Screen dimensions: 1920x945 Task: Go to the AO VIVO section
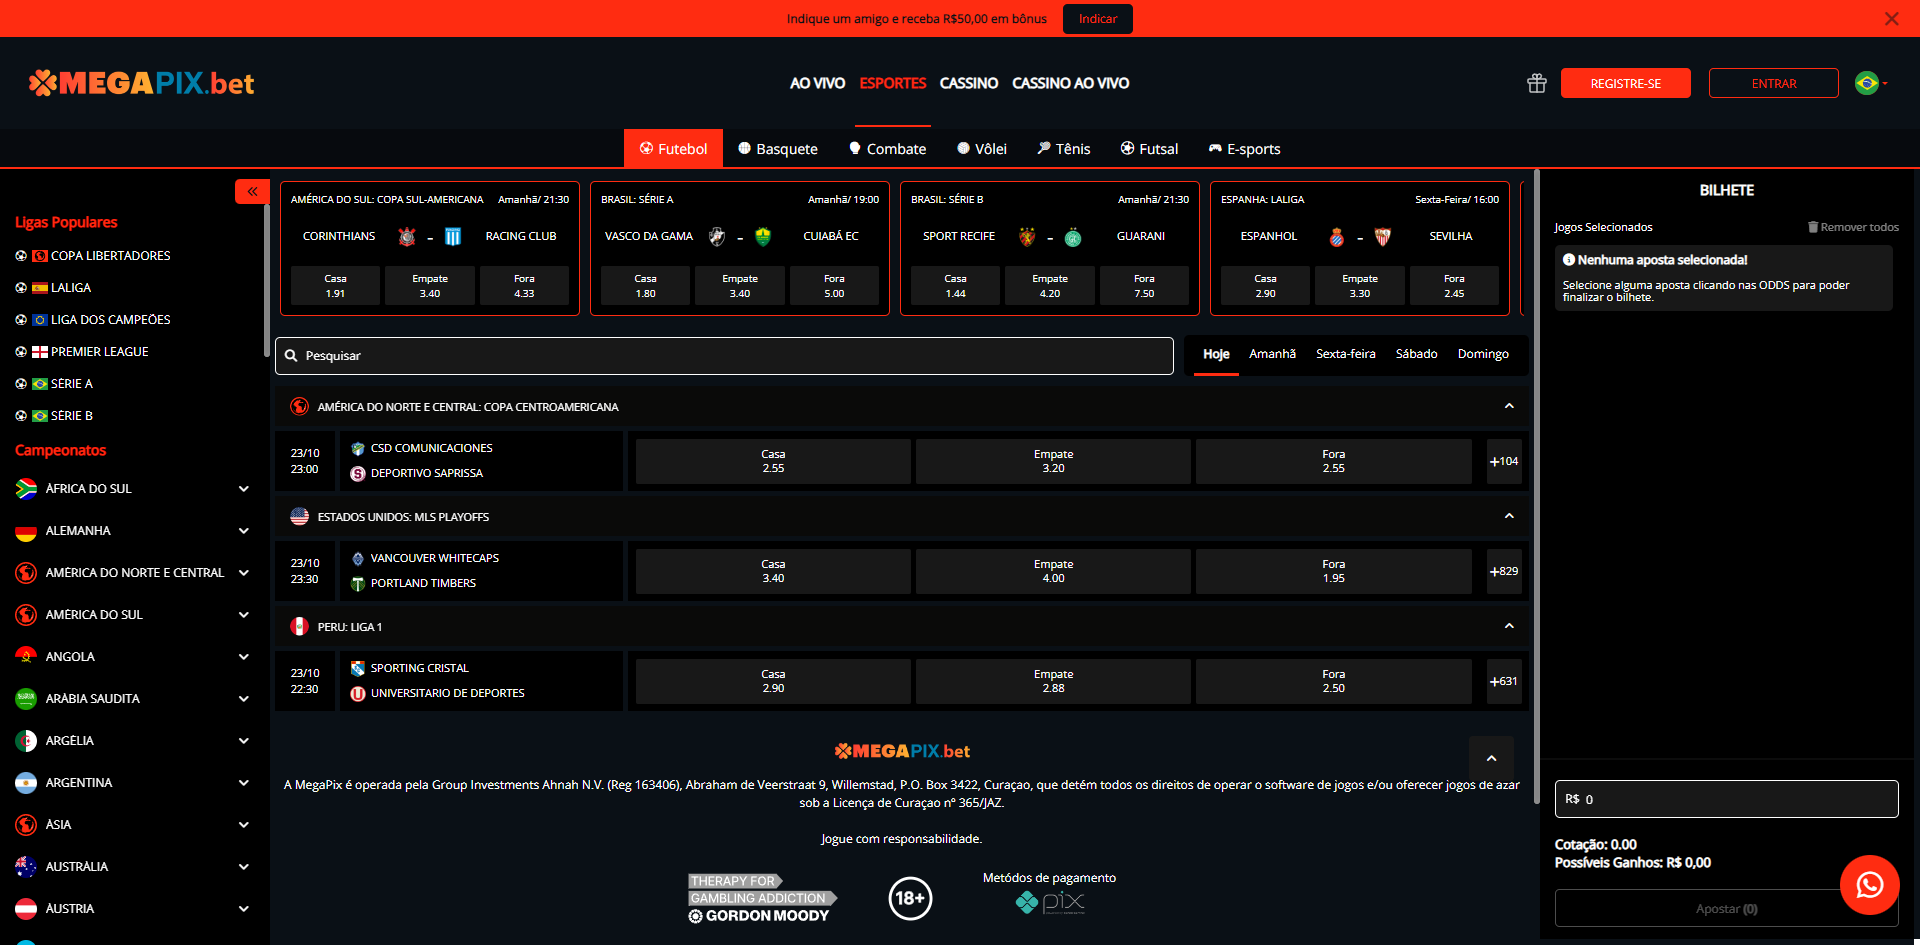[x=817, y=83]
